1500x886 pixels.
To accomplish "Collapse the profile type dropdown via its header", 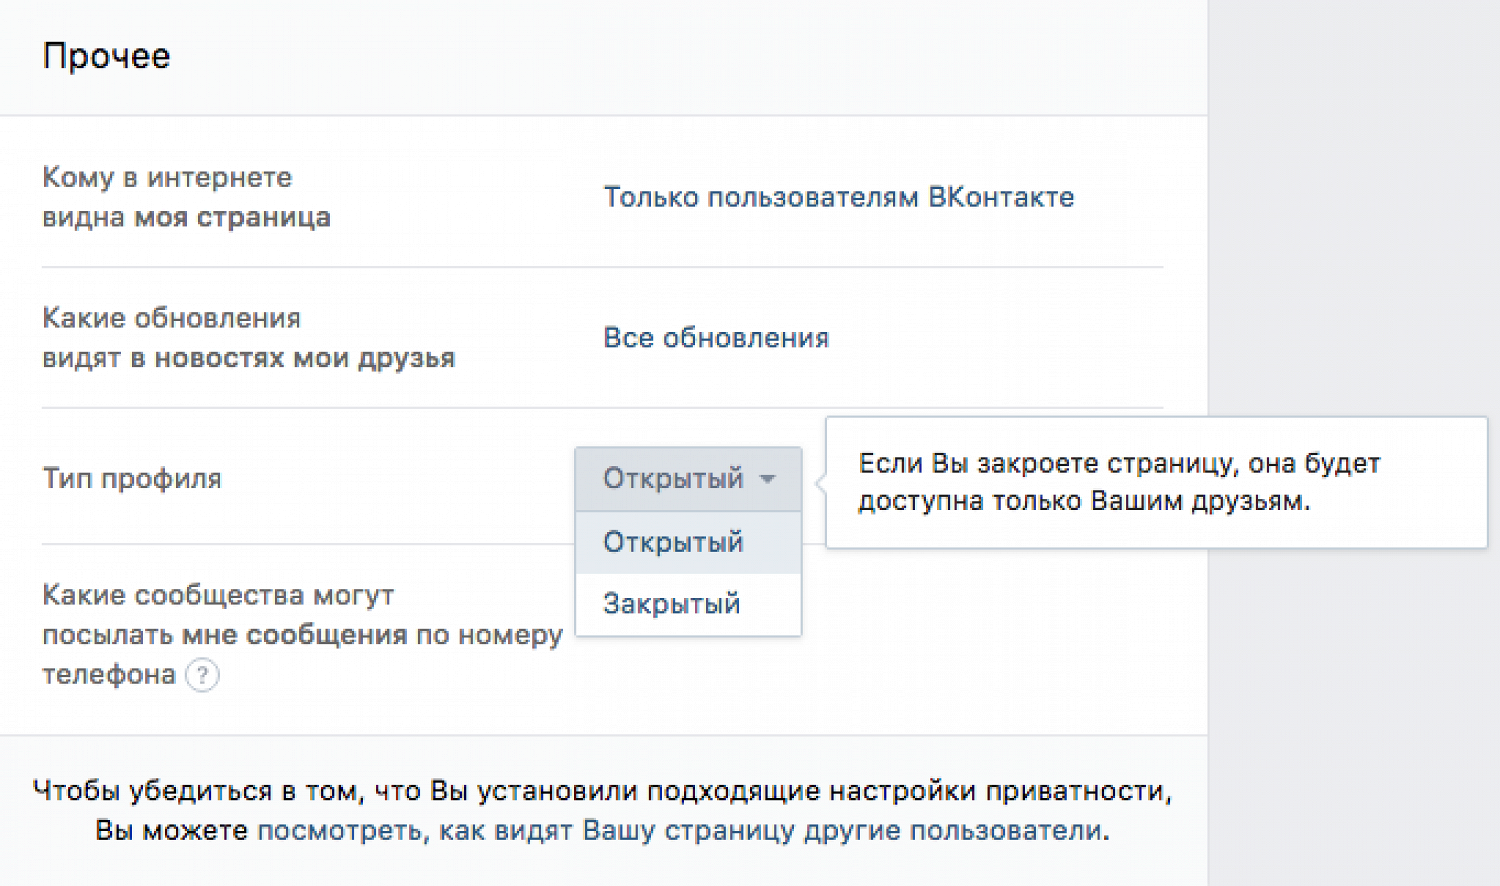I will tap(674, 479).
